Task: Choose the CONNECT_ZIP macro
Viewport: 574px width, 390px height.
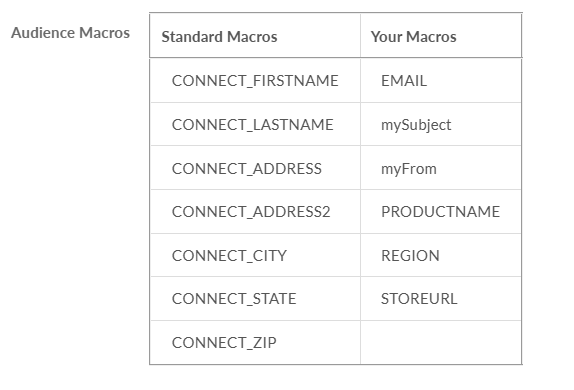Action: click(224, 343)
